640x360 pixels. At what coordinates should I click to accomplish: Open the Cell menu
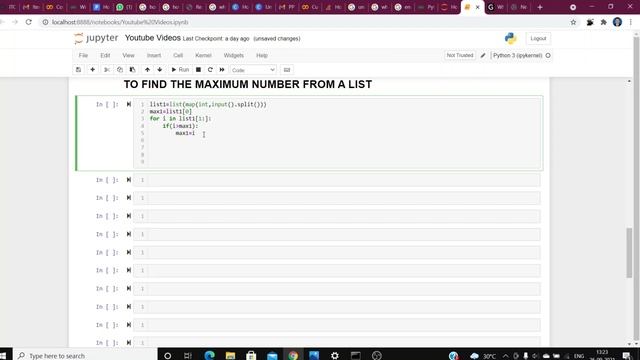[178, 56]
